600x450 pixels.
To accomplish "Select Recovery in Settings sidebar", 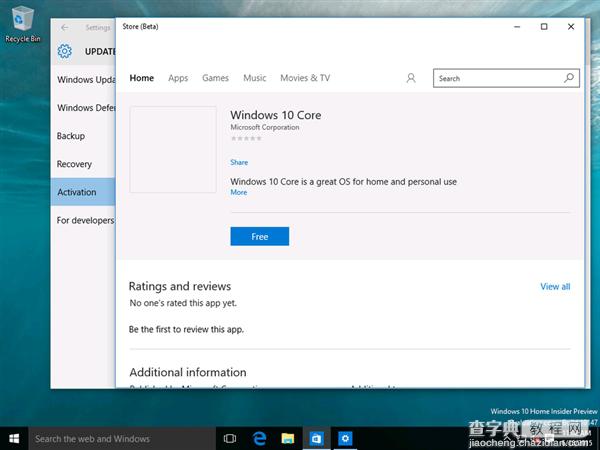I will click(83, 164).
